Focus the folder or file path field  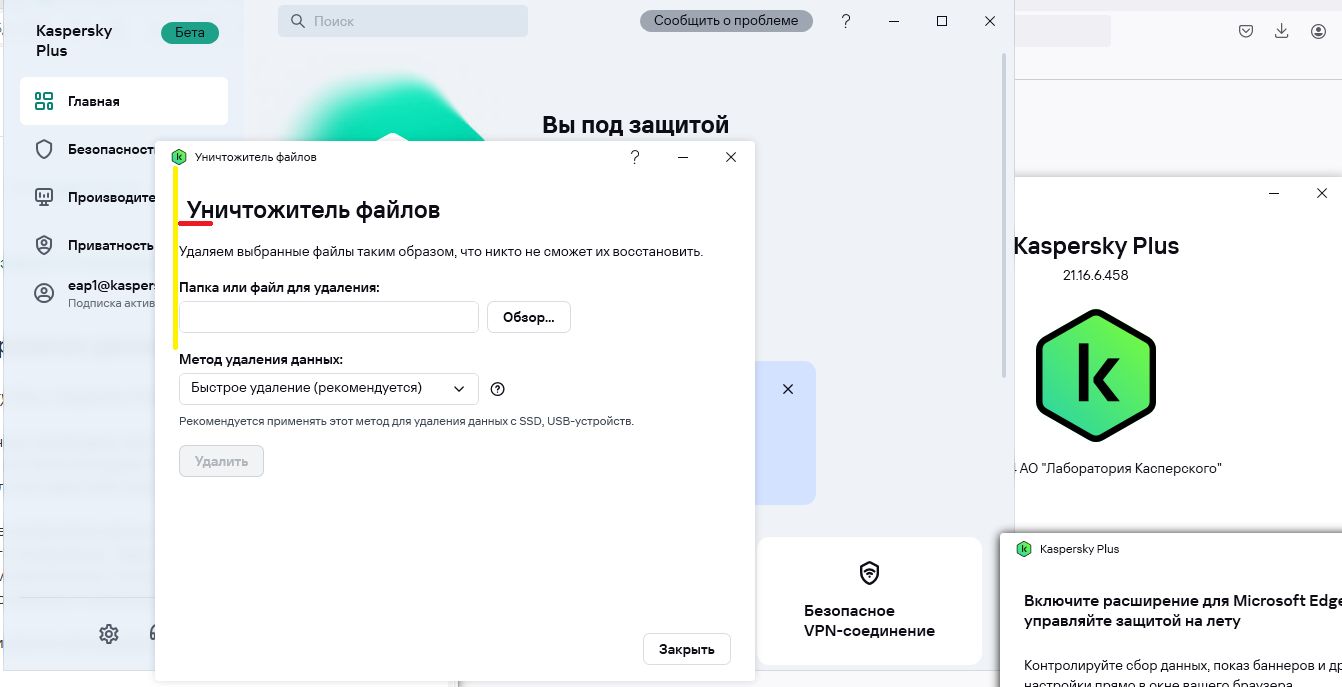pos(329,317)
